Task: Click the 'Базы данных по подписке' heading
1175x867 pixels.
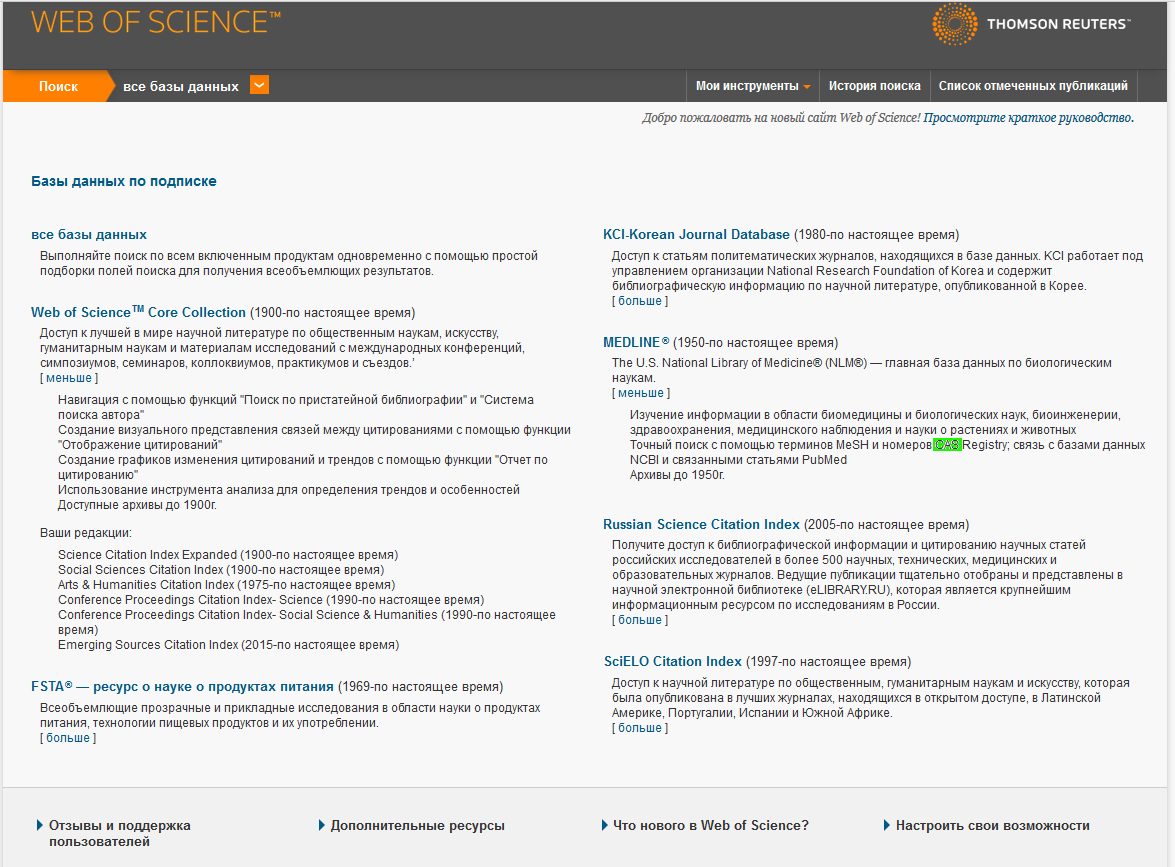Action: [124, 181]
